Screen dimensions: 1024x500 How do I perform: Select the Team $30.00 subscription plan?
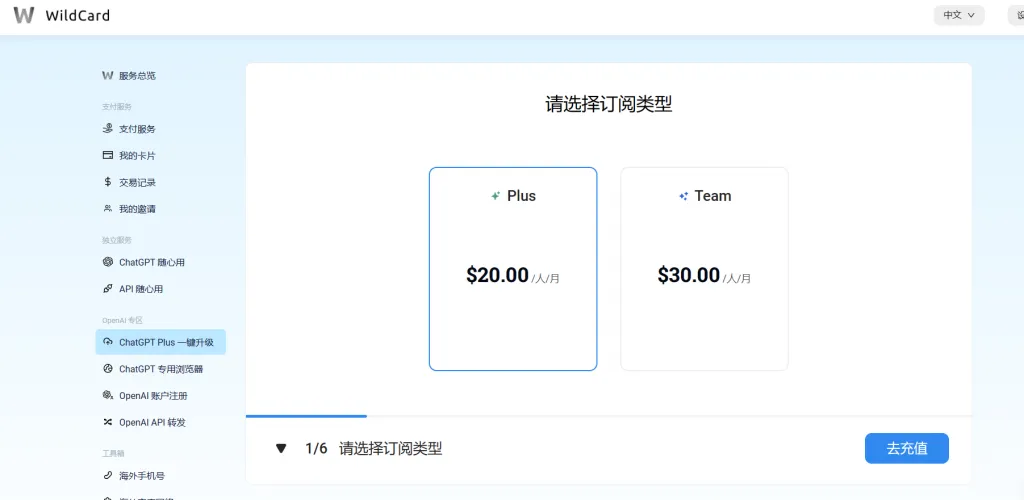pos(704,269)
